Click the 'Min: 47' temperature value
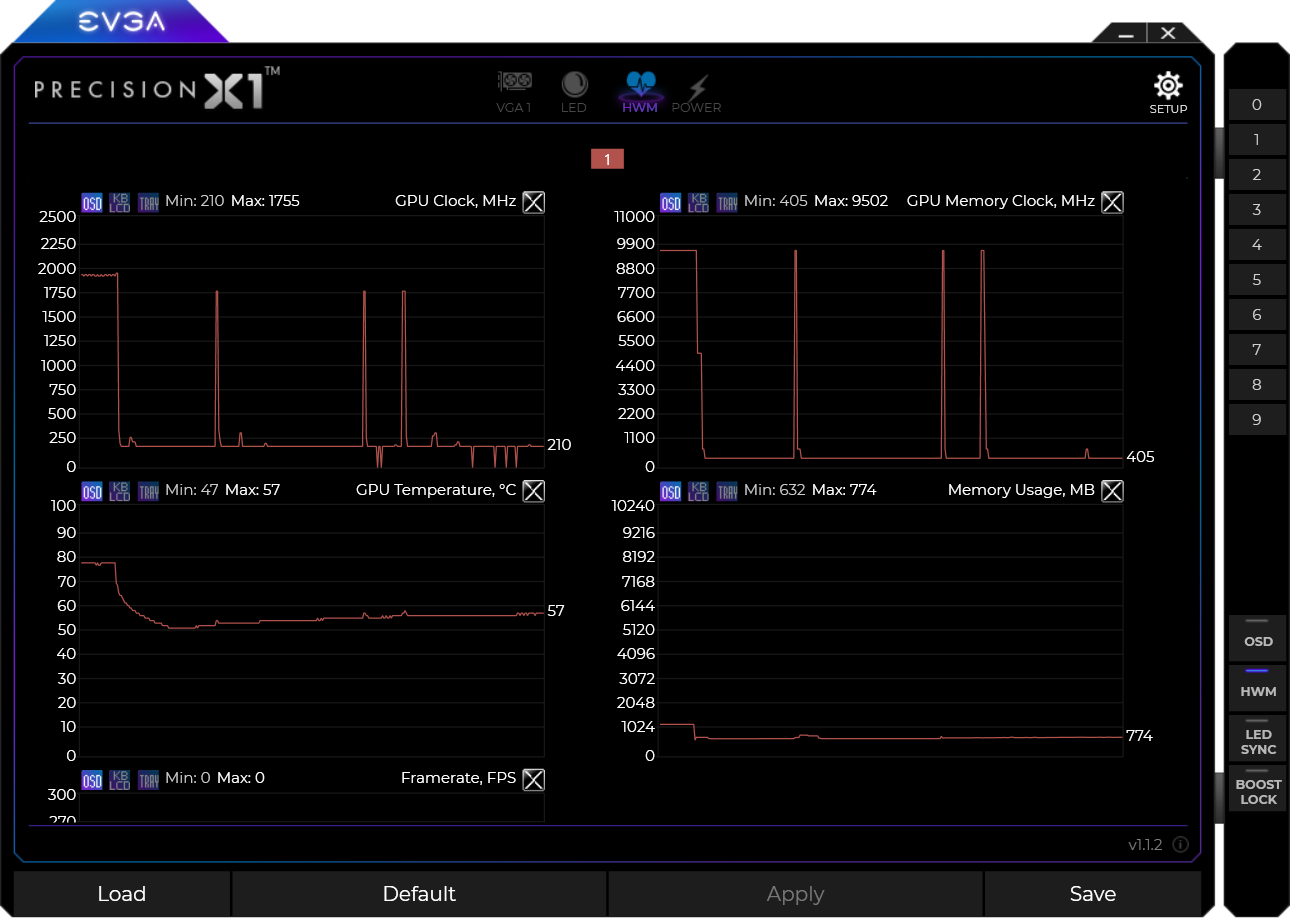The image size is (1290, 918). tap(192, 490)
